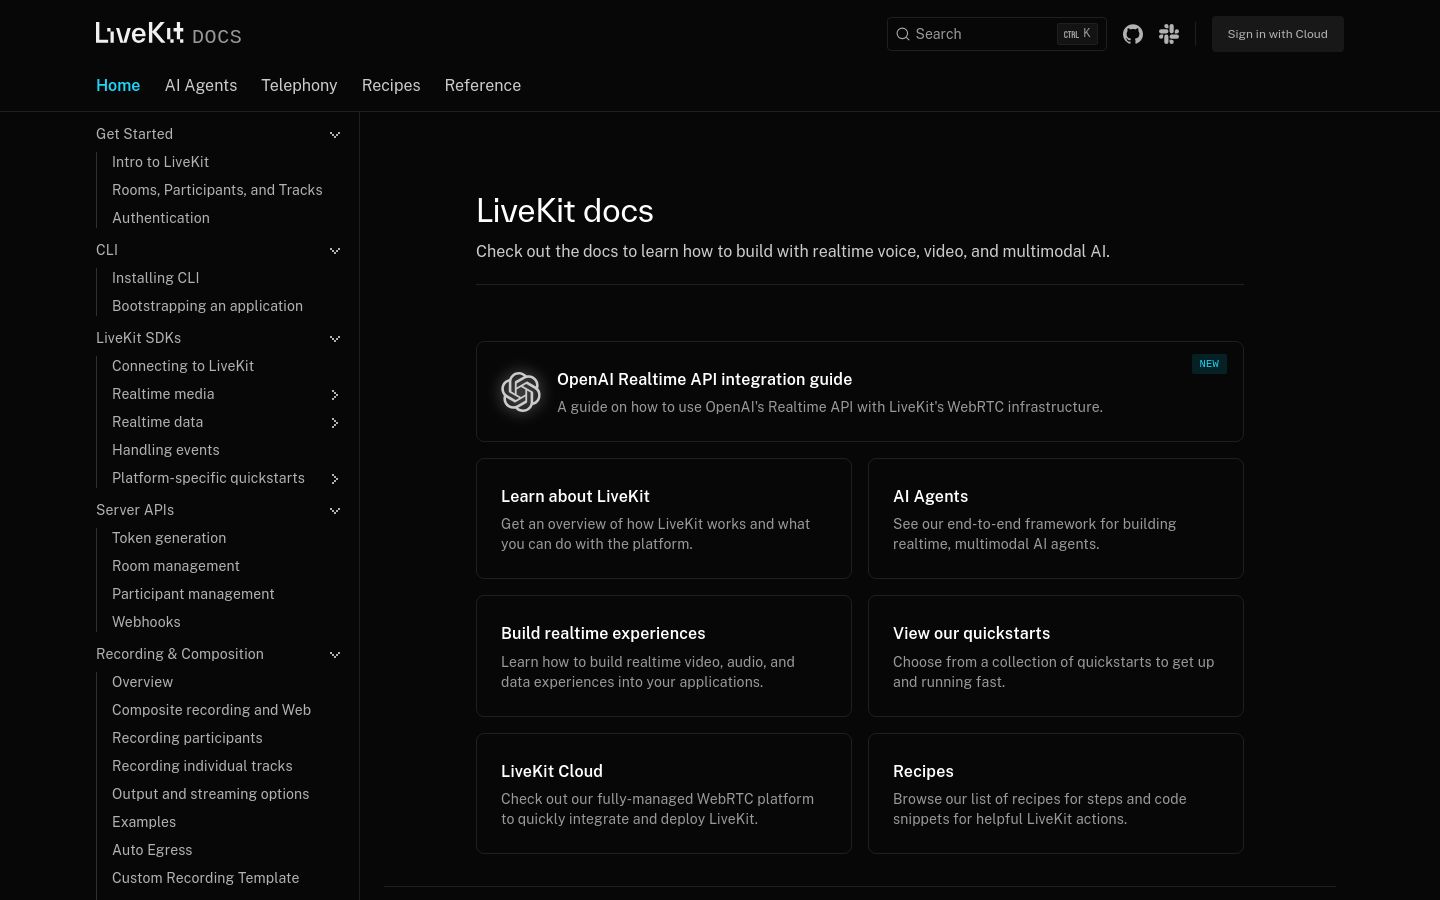The height and width of the screenshot is (900, 1440).
Task: Open the Handling events page
Action: pos(166,450)
